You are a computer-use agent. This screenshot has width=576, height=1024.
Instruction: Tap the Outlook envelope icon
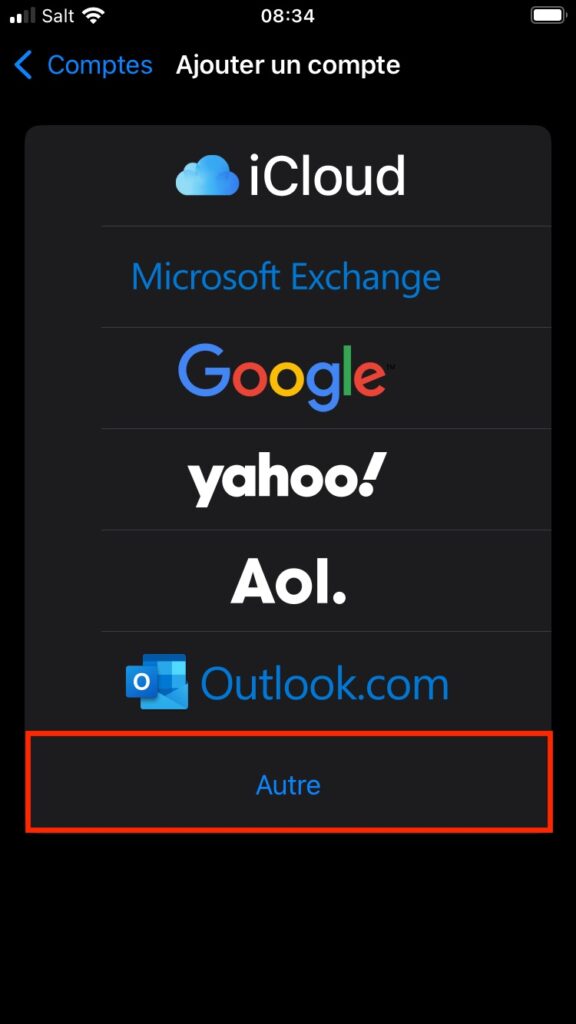click(157, 682)
